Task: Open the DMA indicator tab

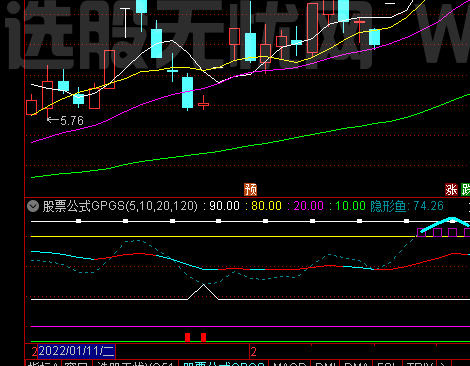Action: 356,363
